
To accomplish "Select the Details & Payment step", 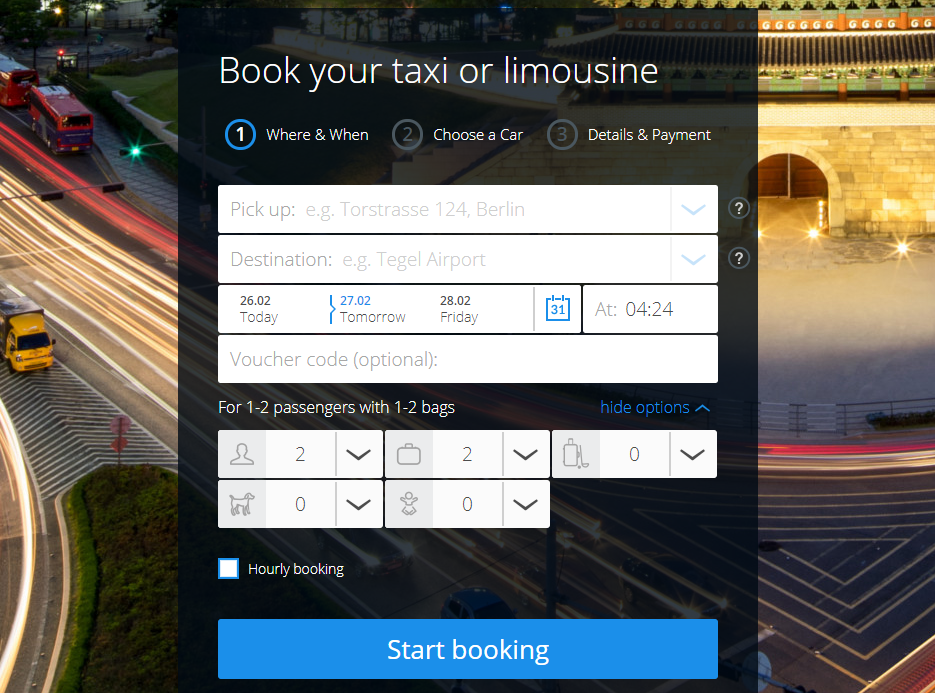I will click(649, 135).
